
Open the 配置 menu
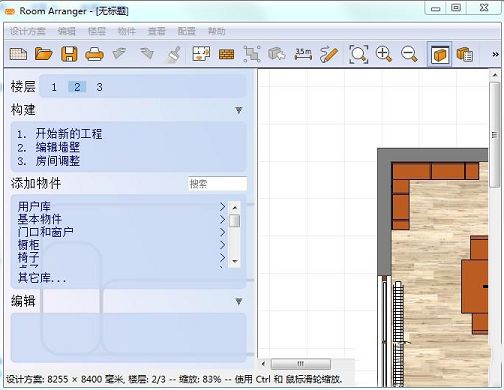tap(186, 31)
